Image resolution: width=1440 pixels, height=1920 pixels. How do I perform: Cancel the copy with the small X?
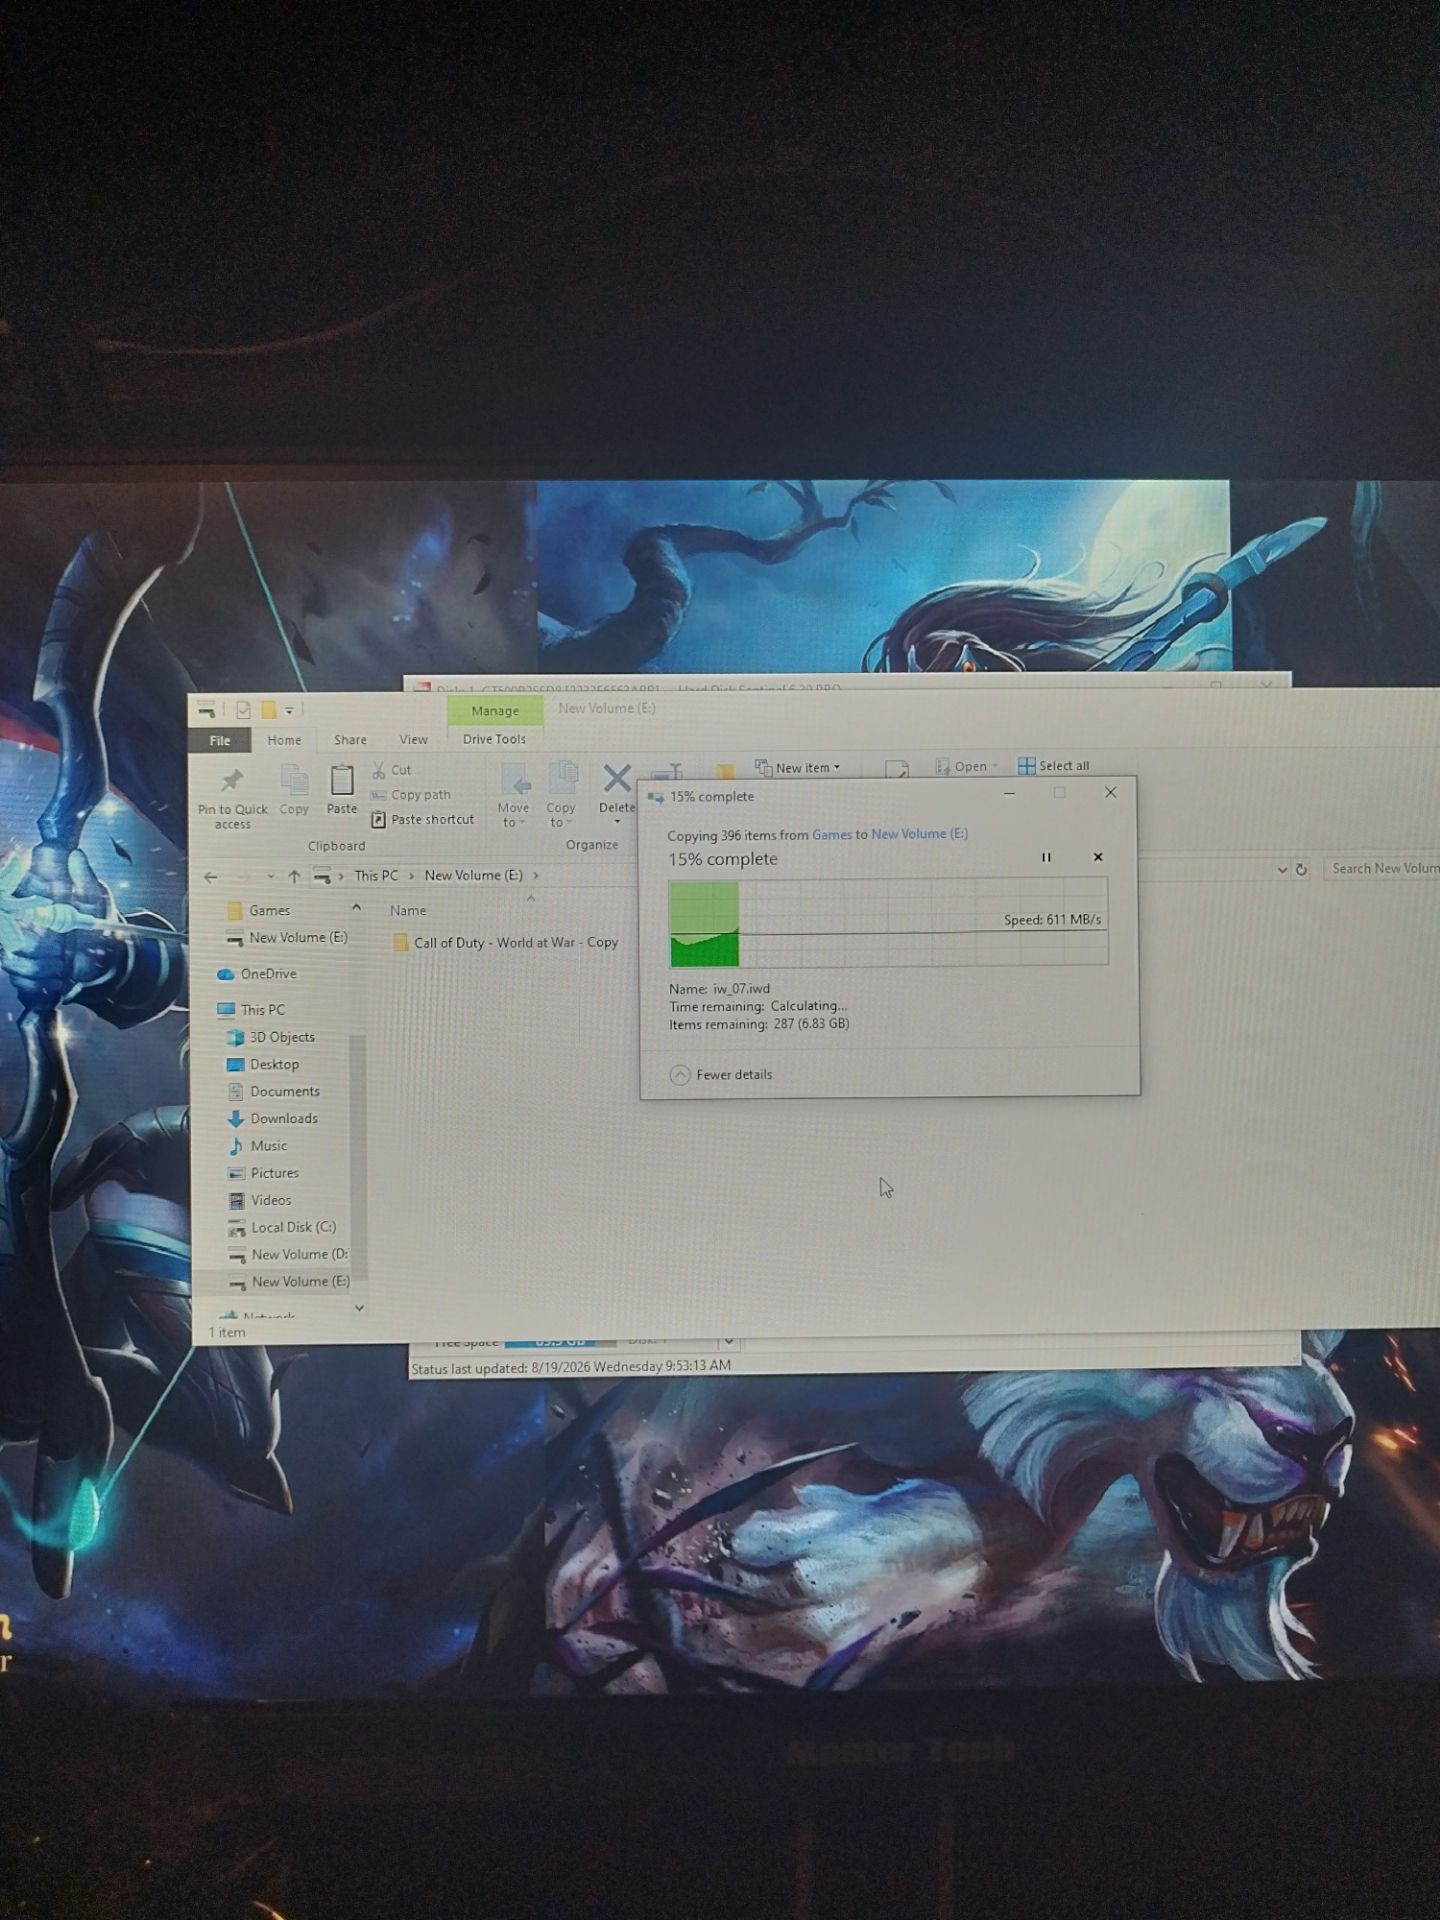pyautogui.click(x=1098, y=857)
